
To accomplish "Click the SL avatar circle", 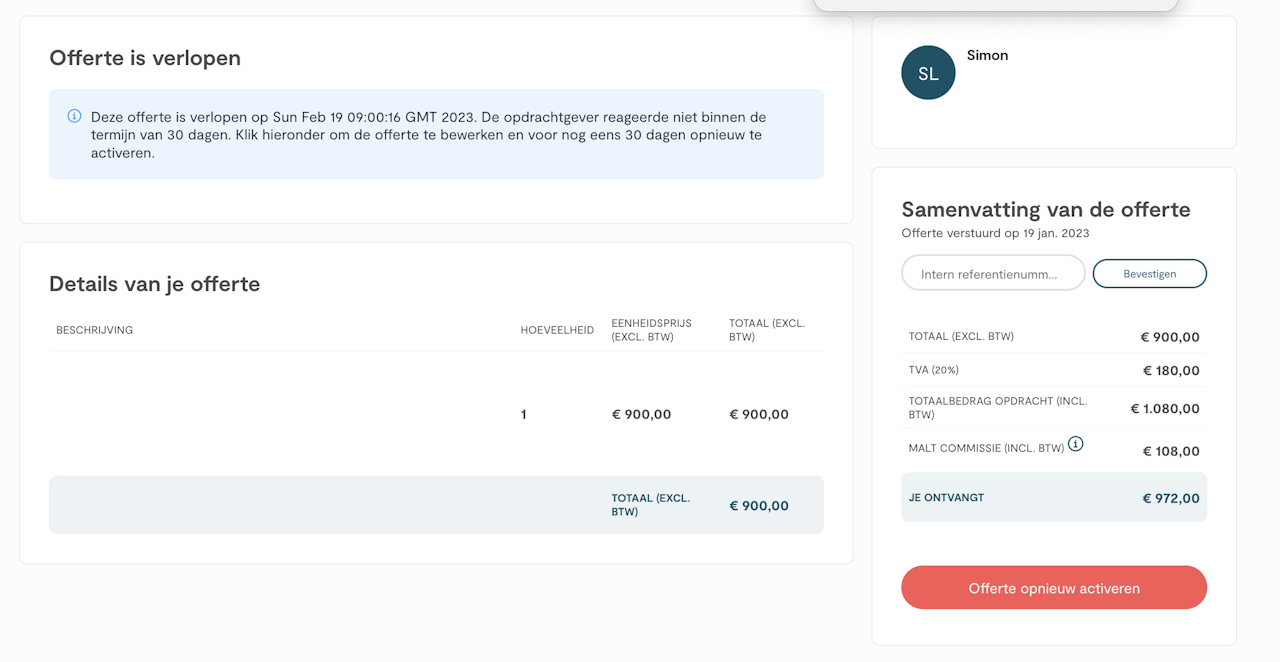I will click(x=928, y=73).
